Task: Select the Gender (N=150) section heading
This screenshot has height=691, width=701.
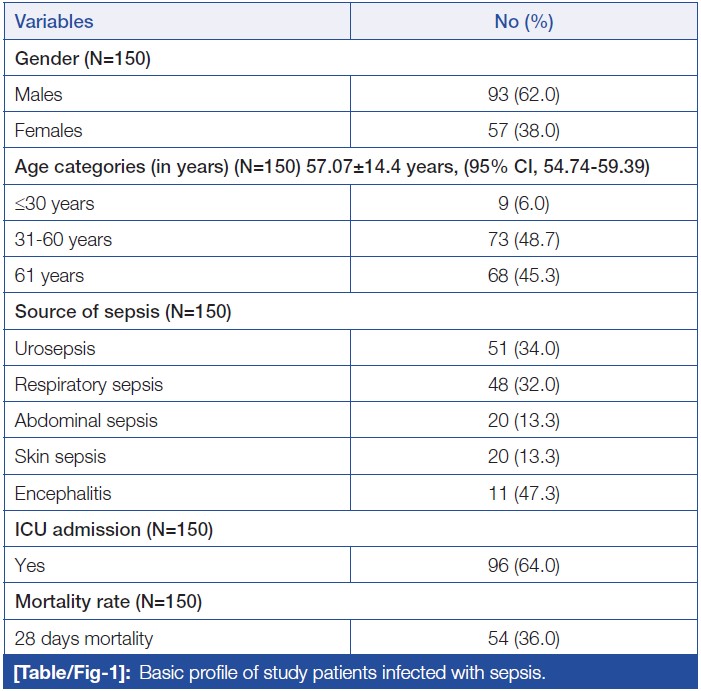Action: pyautogui.click(x=82, y=59)
